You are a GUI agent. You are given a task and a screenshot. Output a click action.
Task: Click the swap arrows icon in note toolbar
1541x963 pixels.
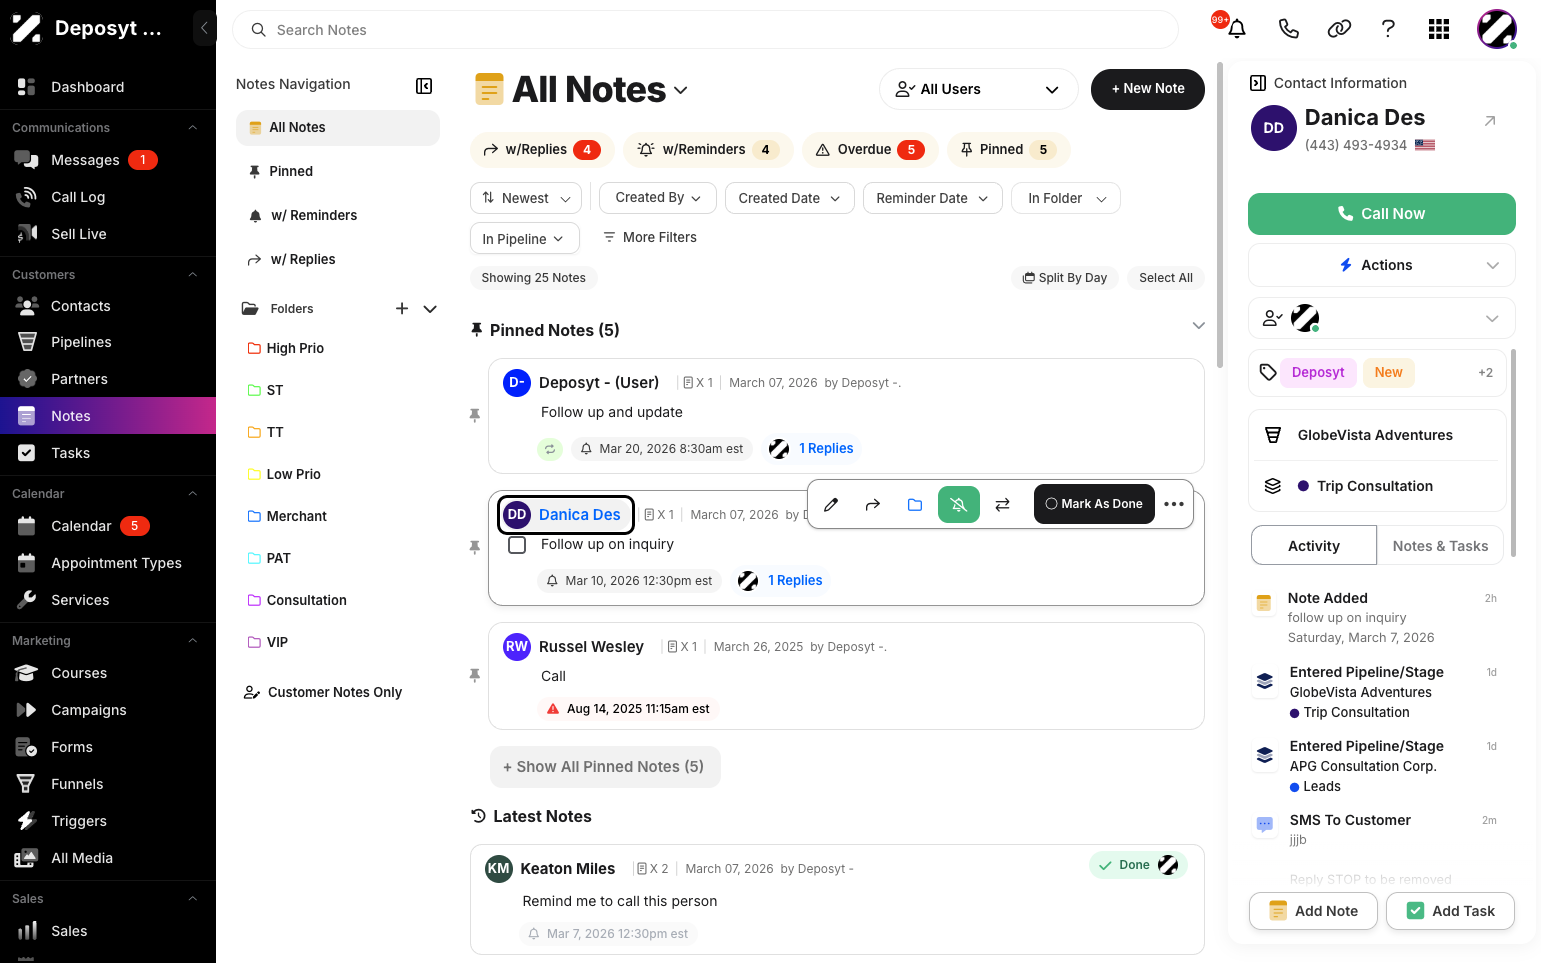[1003, 505]
